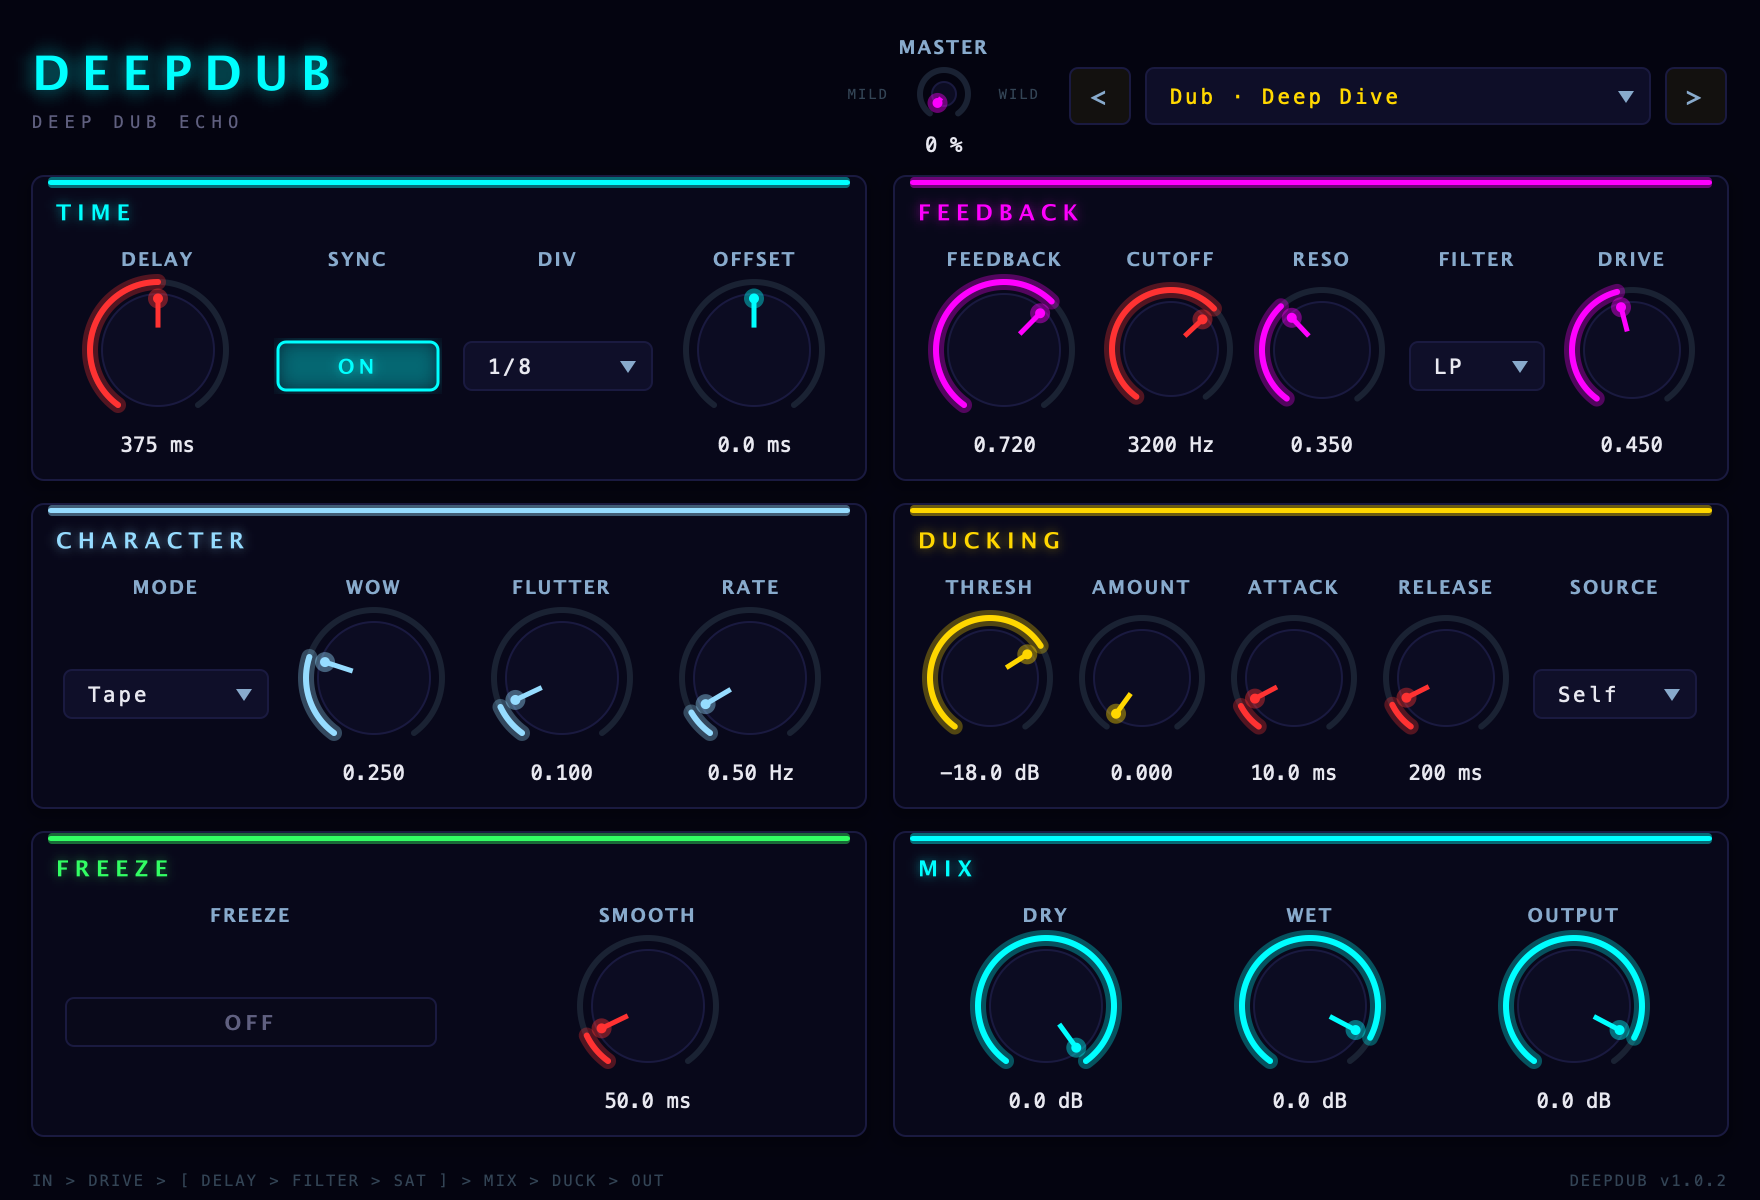Click the 0.000 ducking amount value

1141,773
